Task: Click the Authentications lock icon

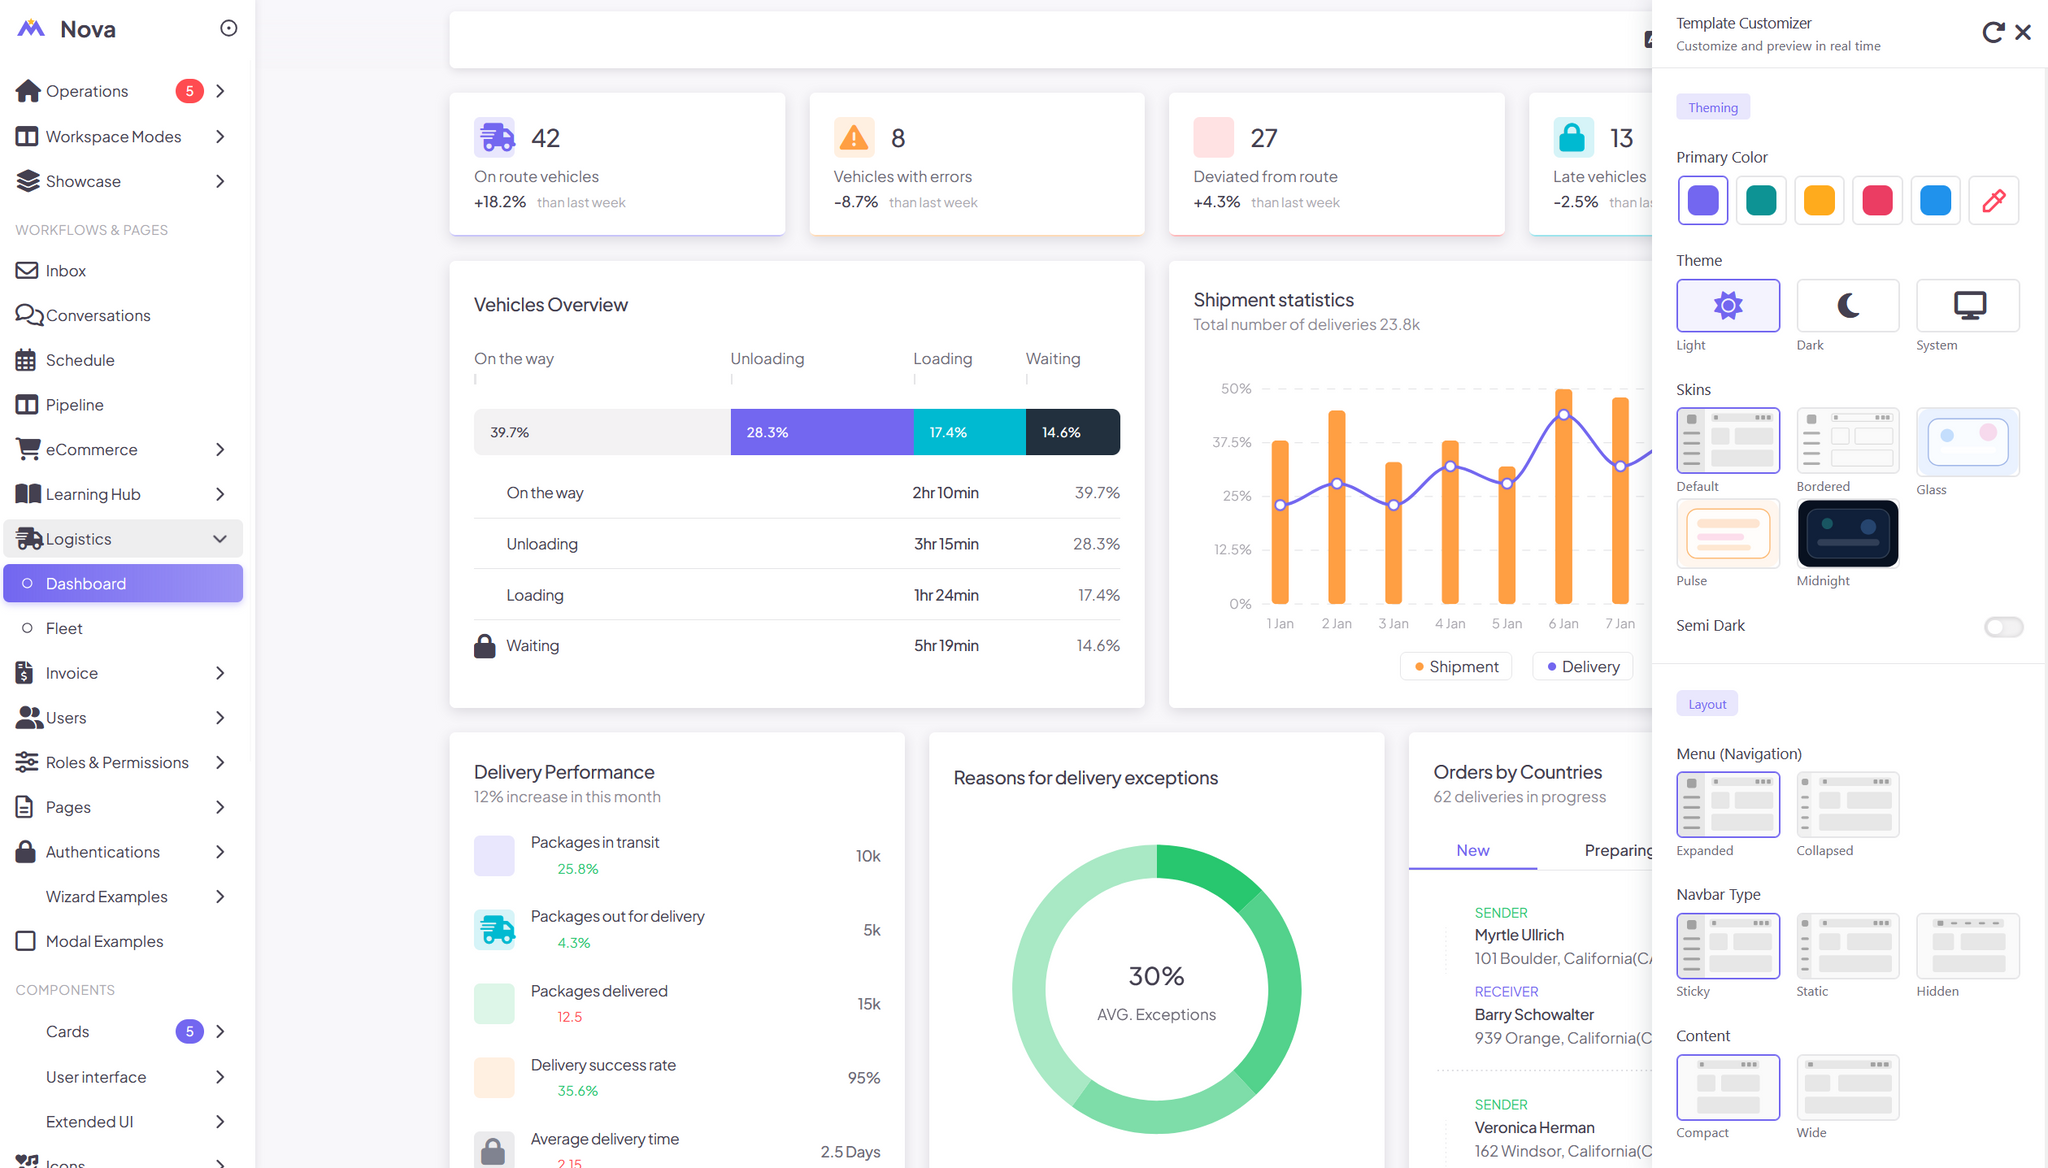Action: coord(26,852)
